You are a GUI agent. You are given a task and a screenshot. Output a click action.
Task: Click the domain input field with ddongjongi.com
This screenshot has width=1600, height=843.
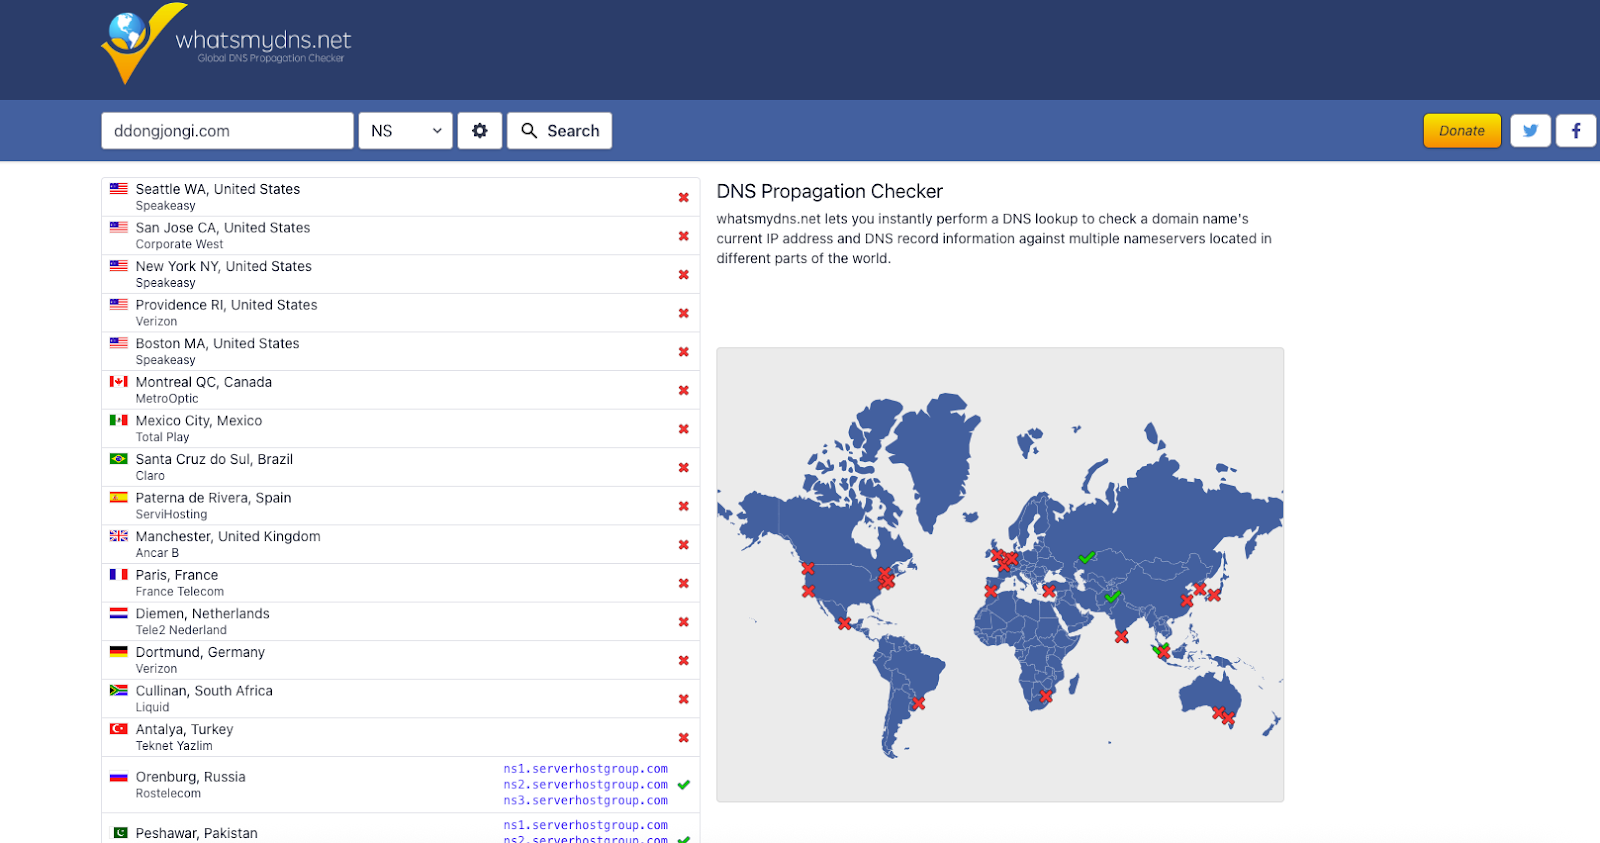(x=227, y=131)
